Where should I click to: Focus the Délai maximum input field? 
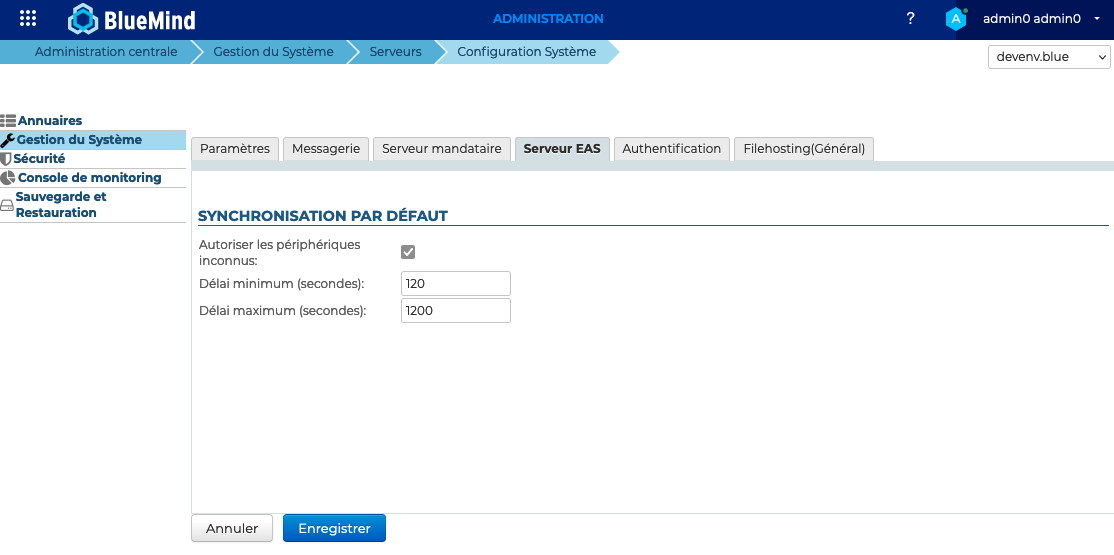[x=455, y=311]
